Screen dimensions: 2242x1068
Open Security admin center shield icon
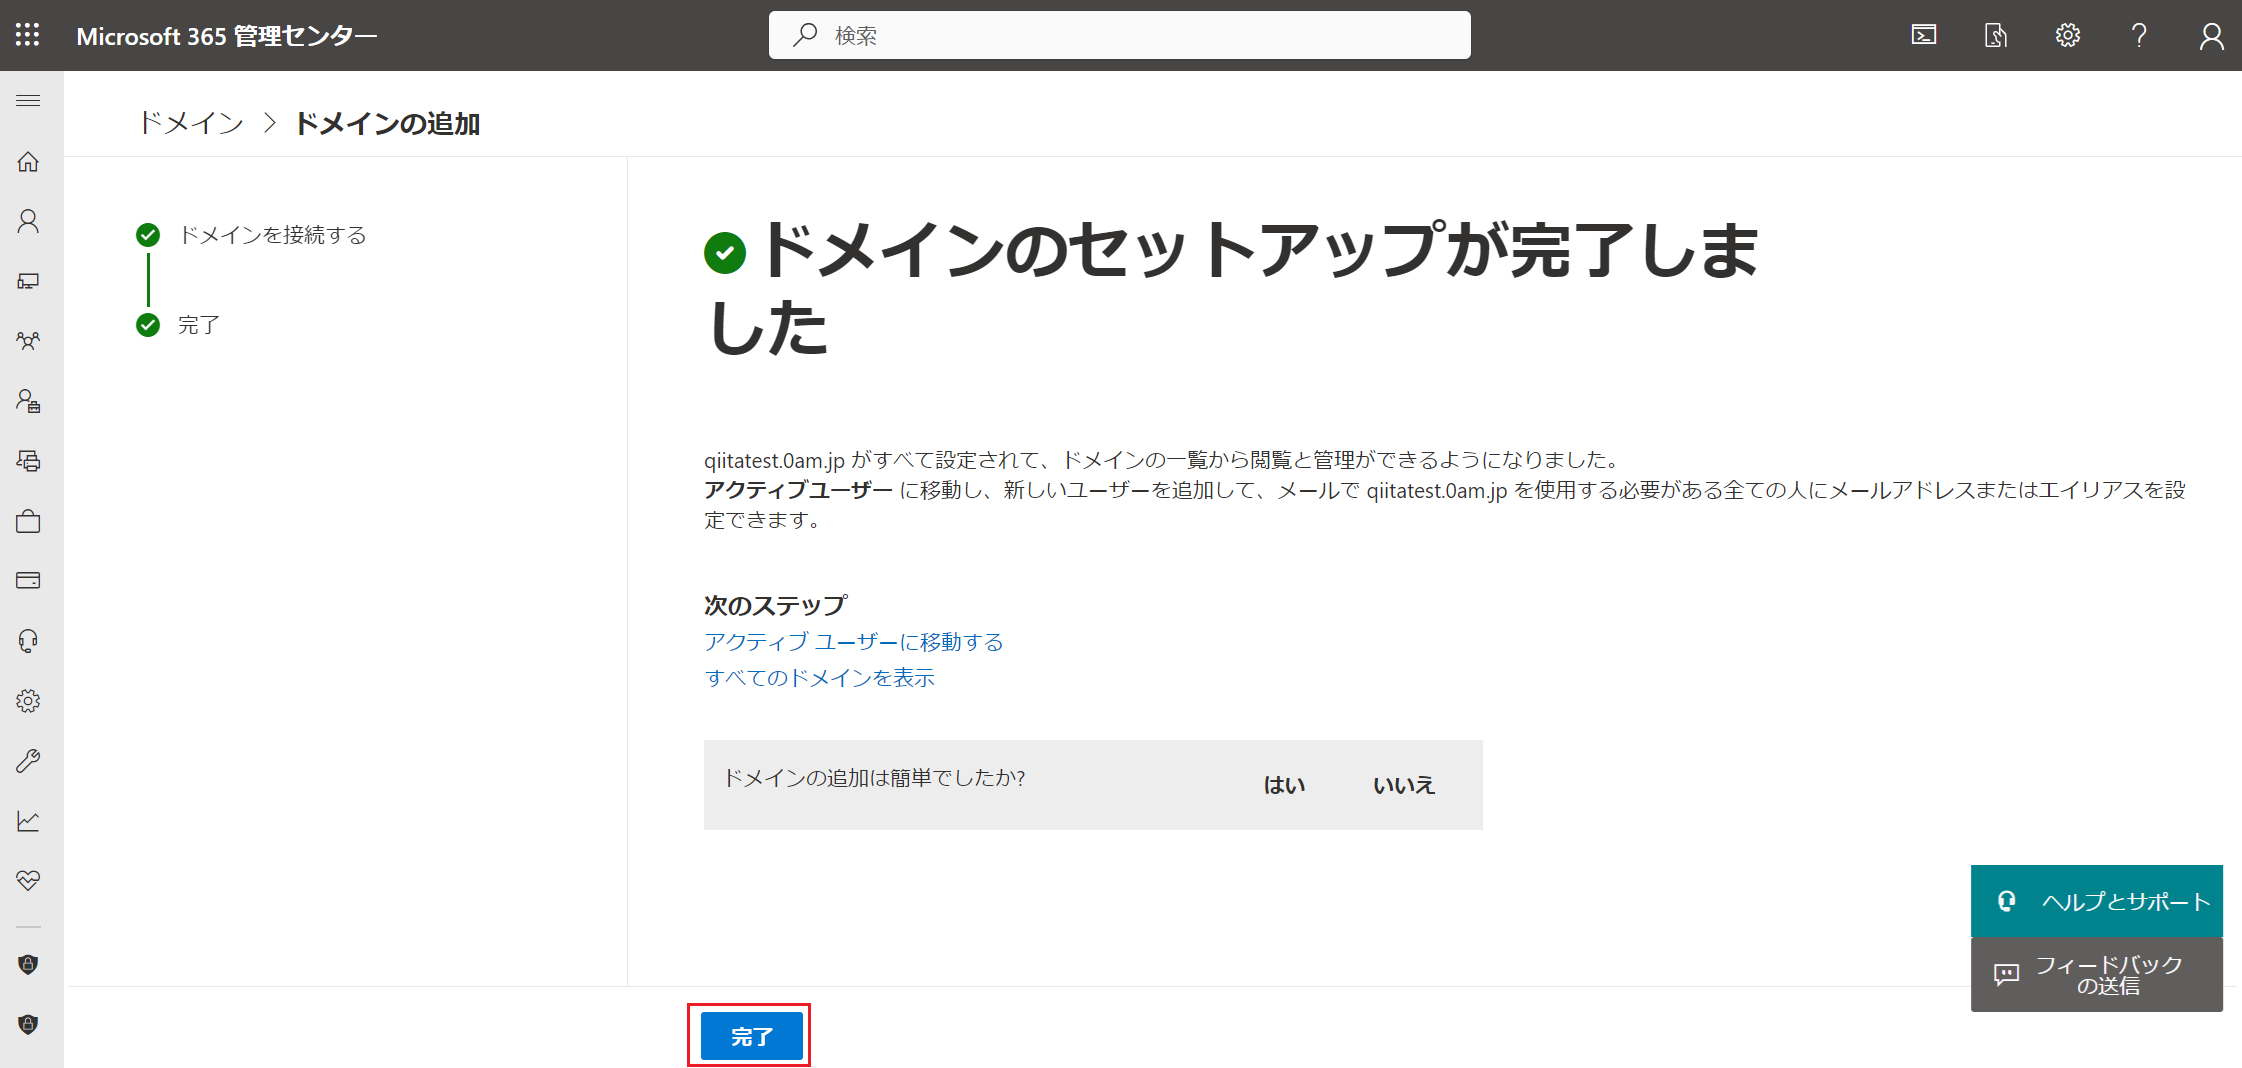click(28, 965)
